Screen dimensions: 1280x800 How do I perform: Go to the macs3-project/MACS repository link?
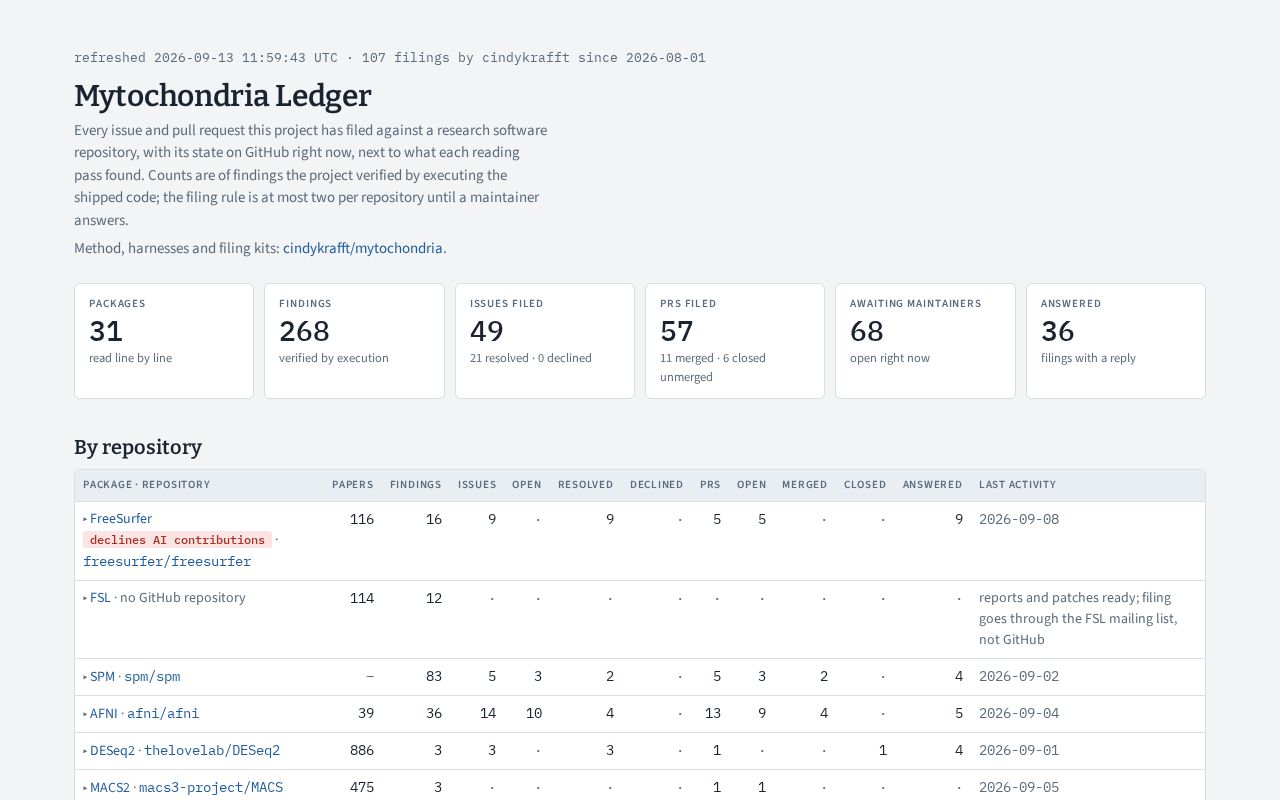pos(211,788)
